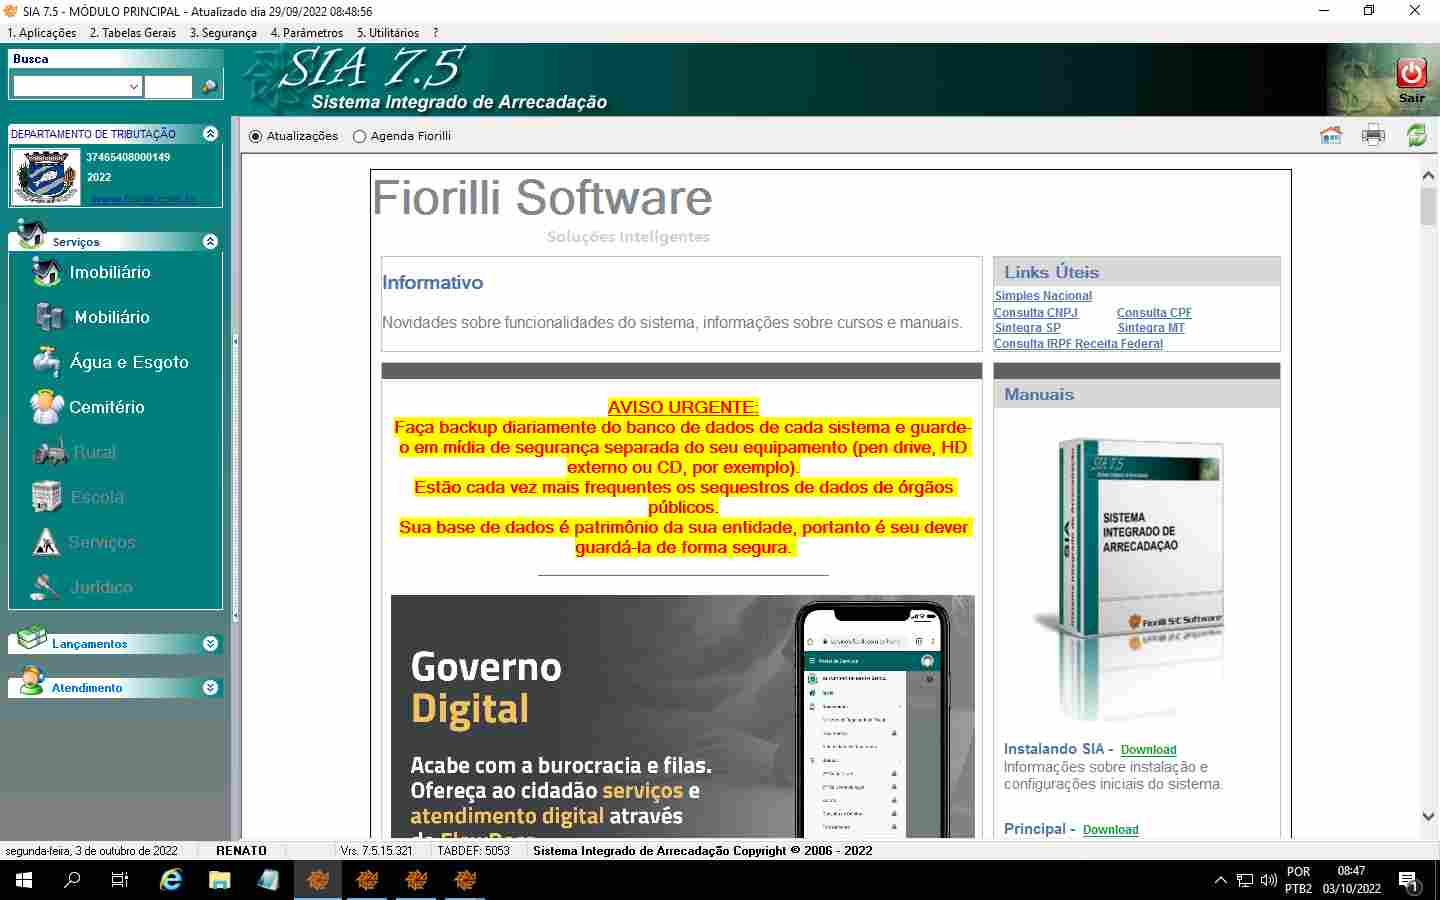This screenshot has width=1440, height=900.
Task: Open the Simples Nacional link
Action: (x=1043, y=296)
